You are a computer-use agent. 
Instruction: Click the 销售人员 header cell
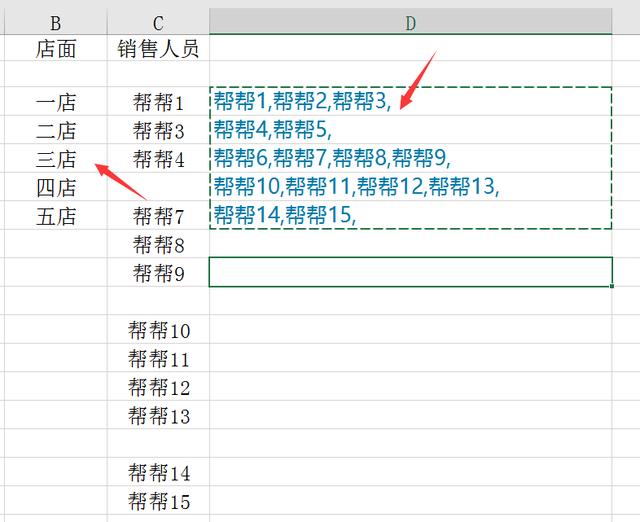click(x=159, y=49)
